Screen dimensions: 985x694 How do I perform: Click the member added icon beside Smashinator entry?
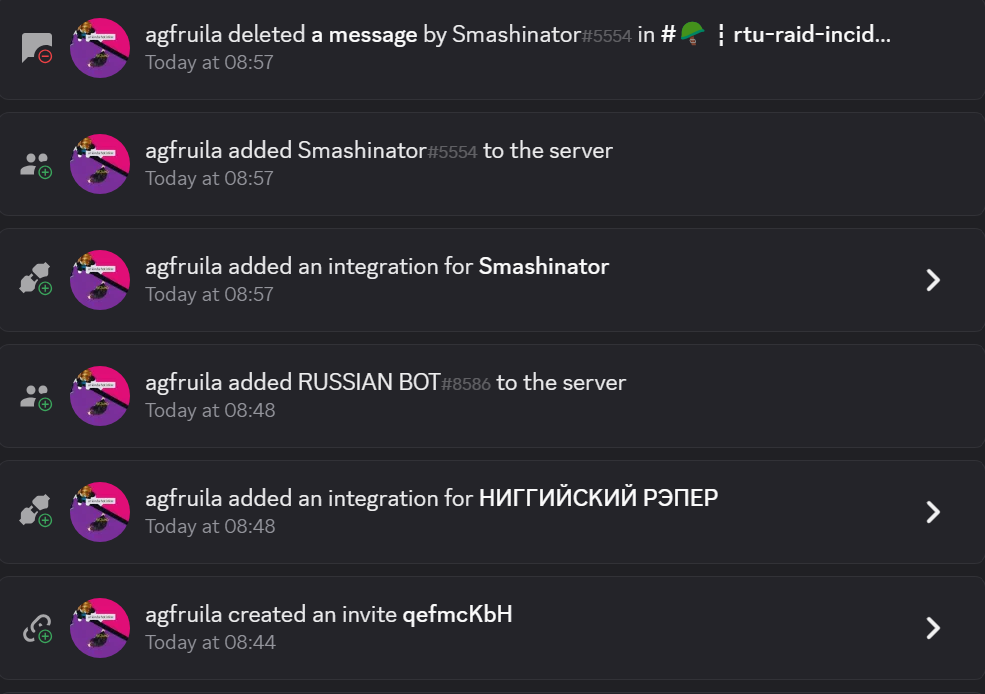tap(36, 165)
